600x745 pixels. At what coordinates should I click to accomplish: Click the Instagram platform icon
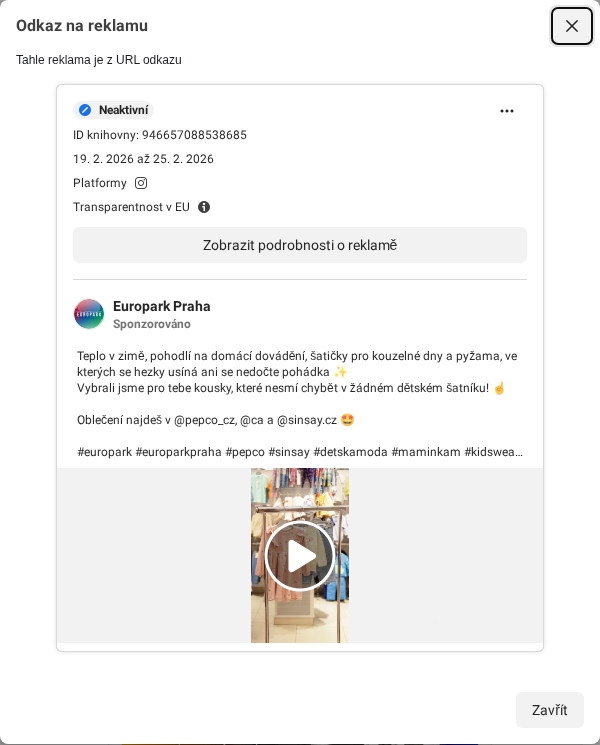pos(141,183)
